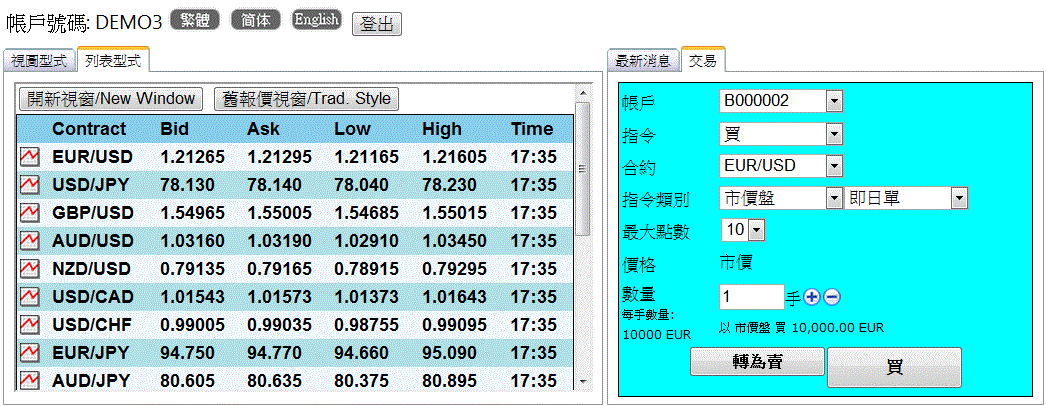Image resolution: width=1046 pixels, height=406 pixels.
Task: Decrease quantity with blue minus icon
Action: click(x=832, y=297)
